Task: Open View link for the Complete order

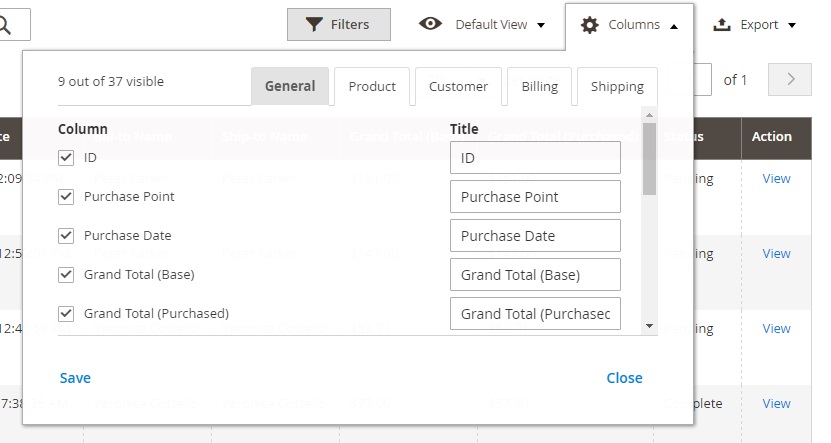Action: pyautogui.click(x=776, y=403)
